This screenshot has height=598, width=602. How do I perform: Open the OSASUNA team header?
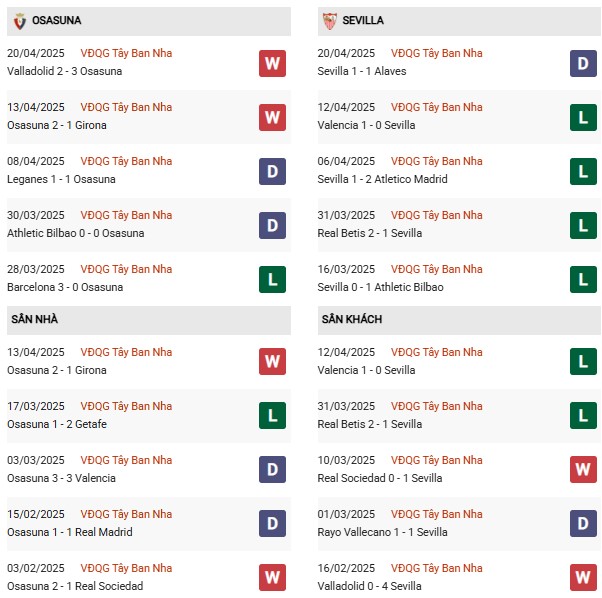149,21
